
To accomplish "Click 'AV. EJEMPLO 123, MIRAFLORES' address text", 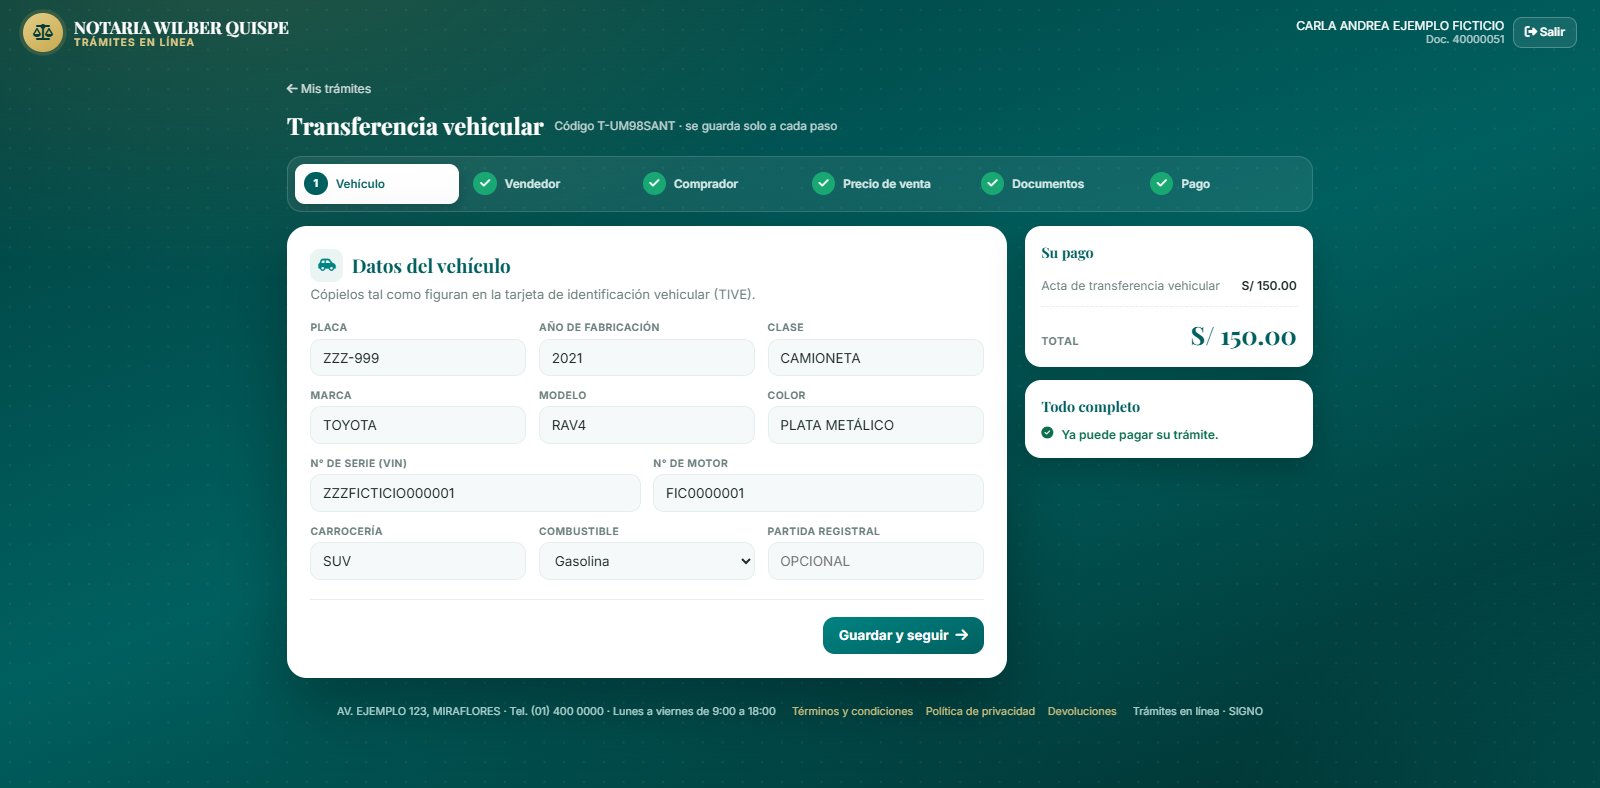I will pyautogui.click(x=418, y=711).
